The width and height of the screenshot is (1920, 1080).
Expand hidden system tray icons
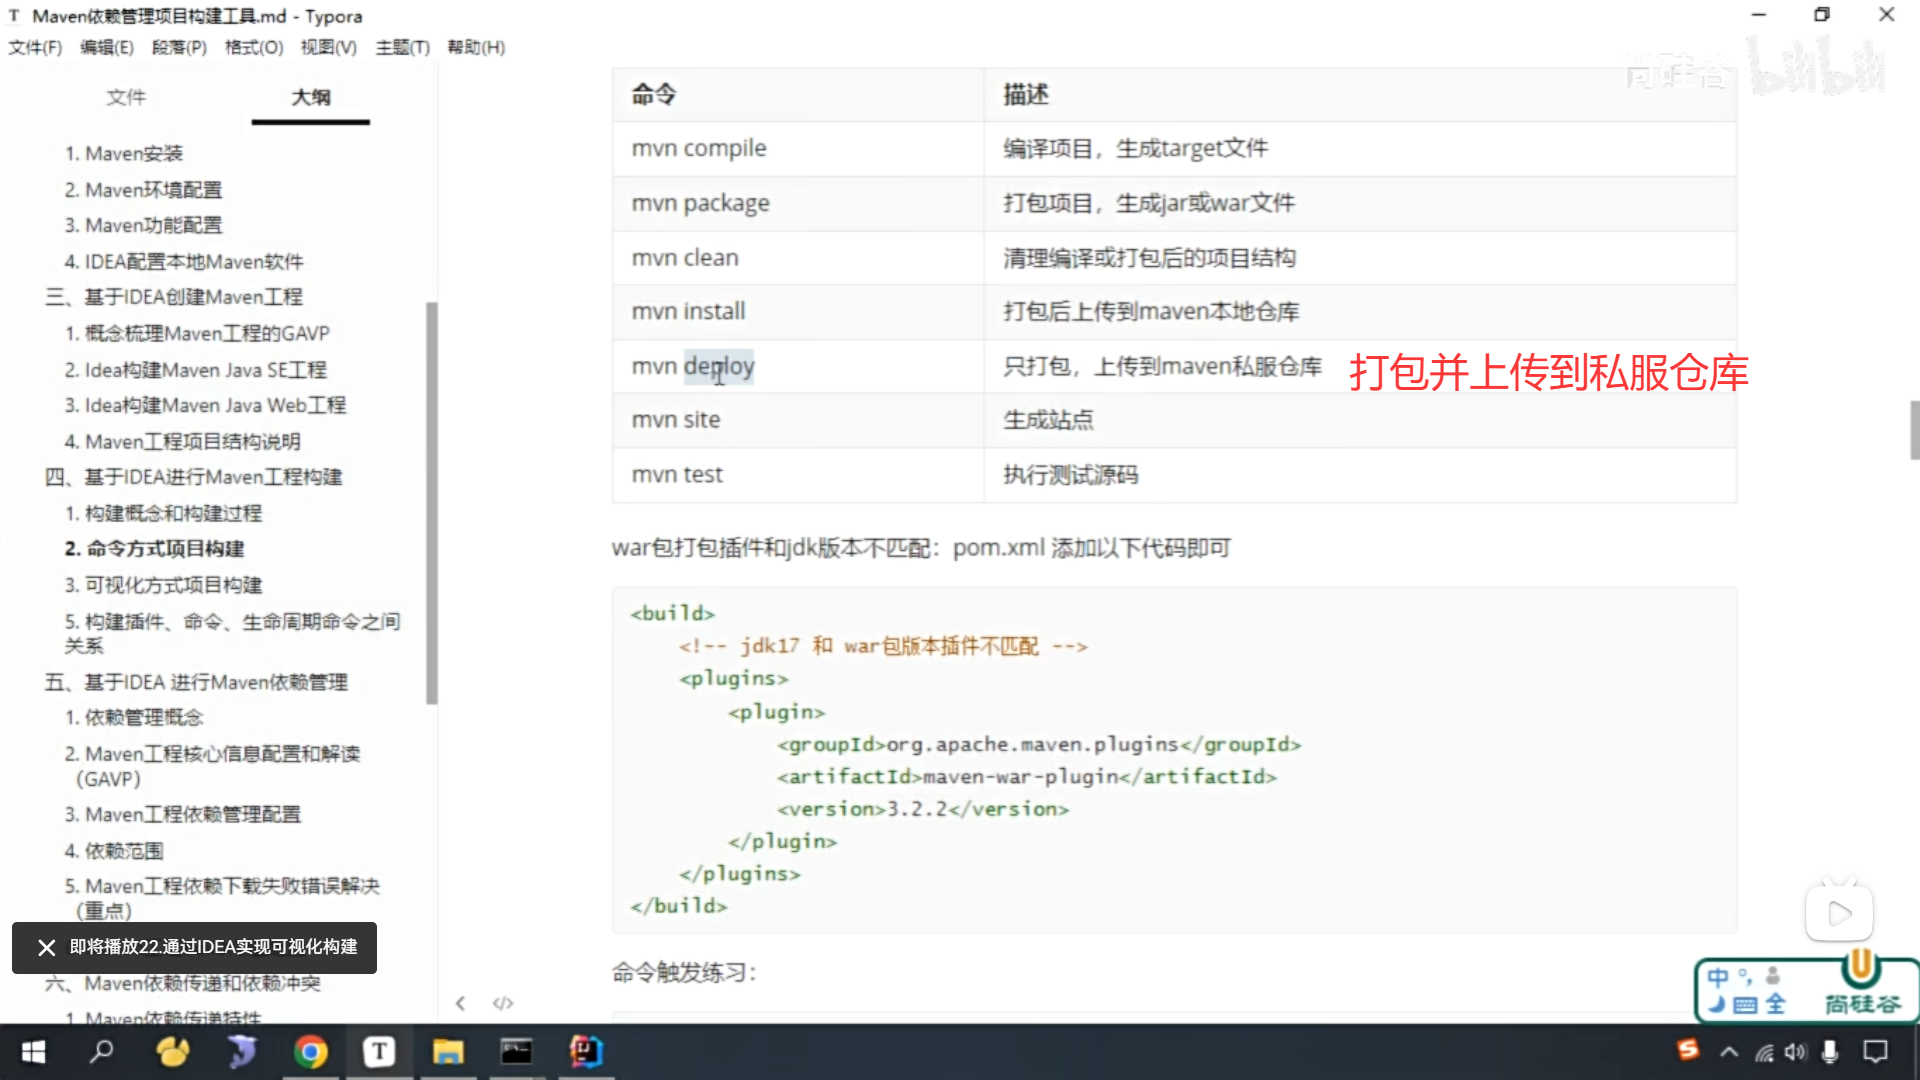[1729, 1052]
